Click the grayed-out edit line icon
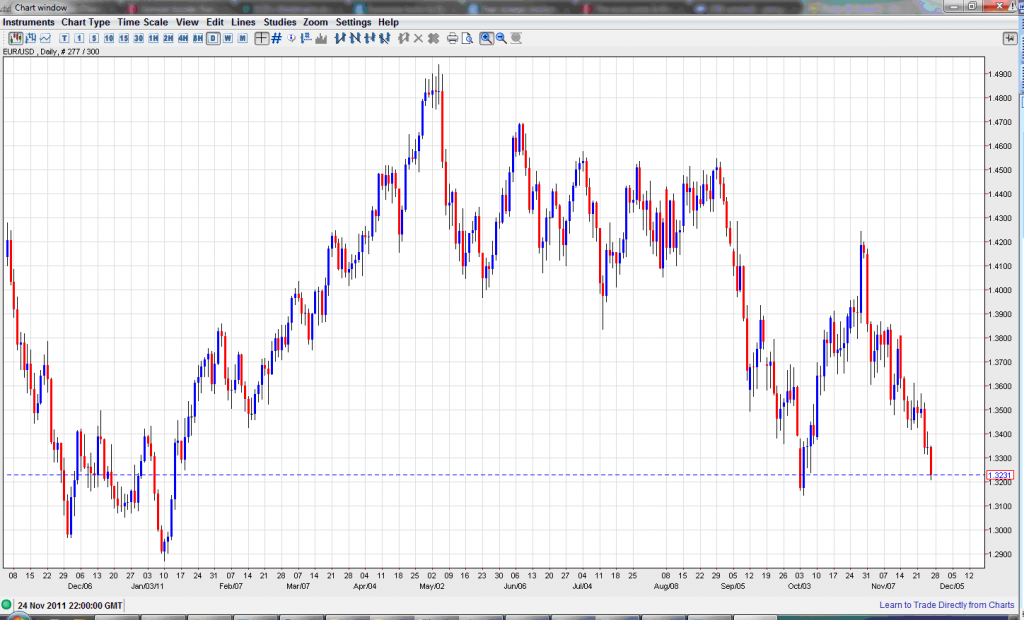Screen dimensions: 1024x620 tap(404, 39)
